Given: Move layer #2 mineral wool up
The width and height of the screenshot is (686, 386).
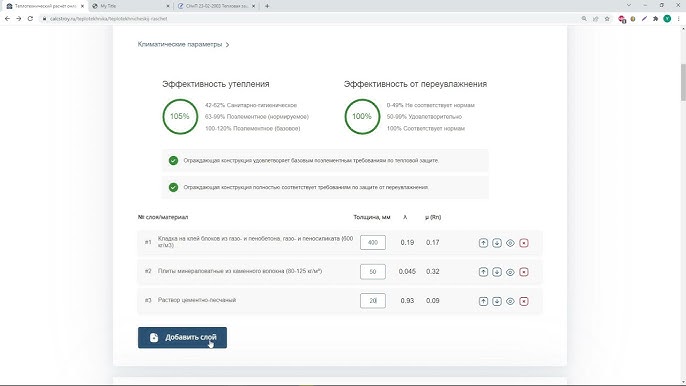Looking at the screenshot, I should (483, 272).
